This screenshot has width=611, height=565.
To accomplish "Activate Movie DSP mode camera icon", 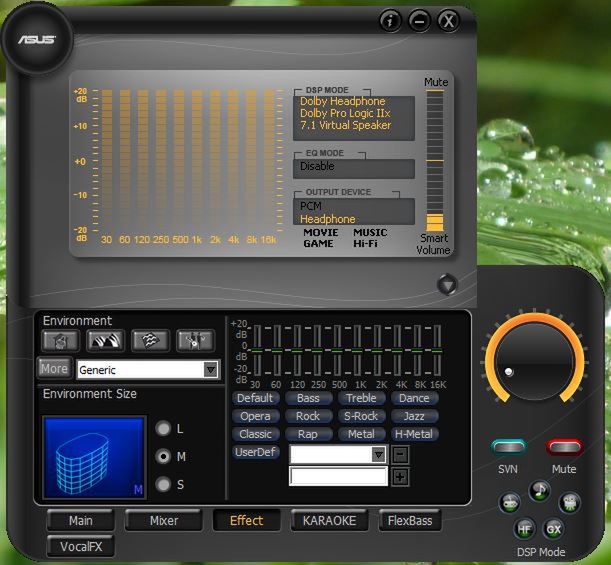I will click(569, 502).
